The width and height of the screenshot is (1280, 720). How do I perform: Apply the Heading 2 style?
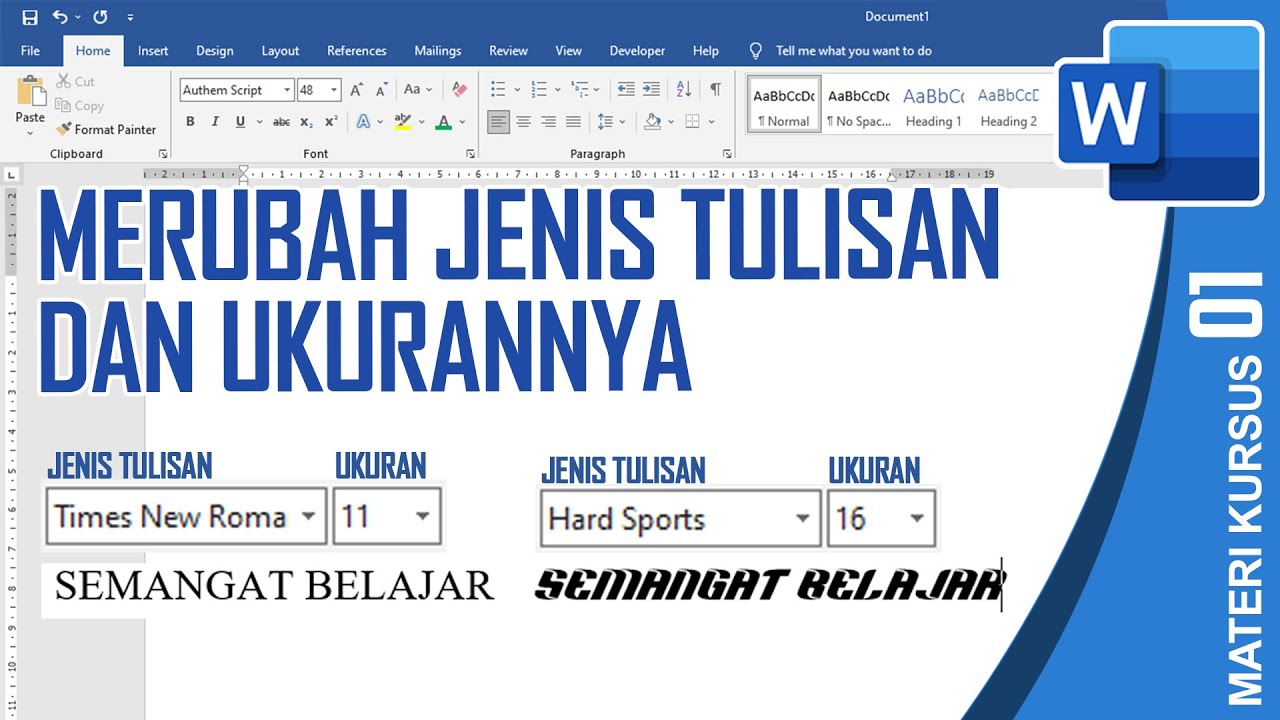coord(1008,106)
